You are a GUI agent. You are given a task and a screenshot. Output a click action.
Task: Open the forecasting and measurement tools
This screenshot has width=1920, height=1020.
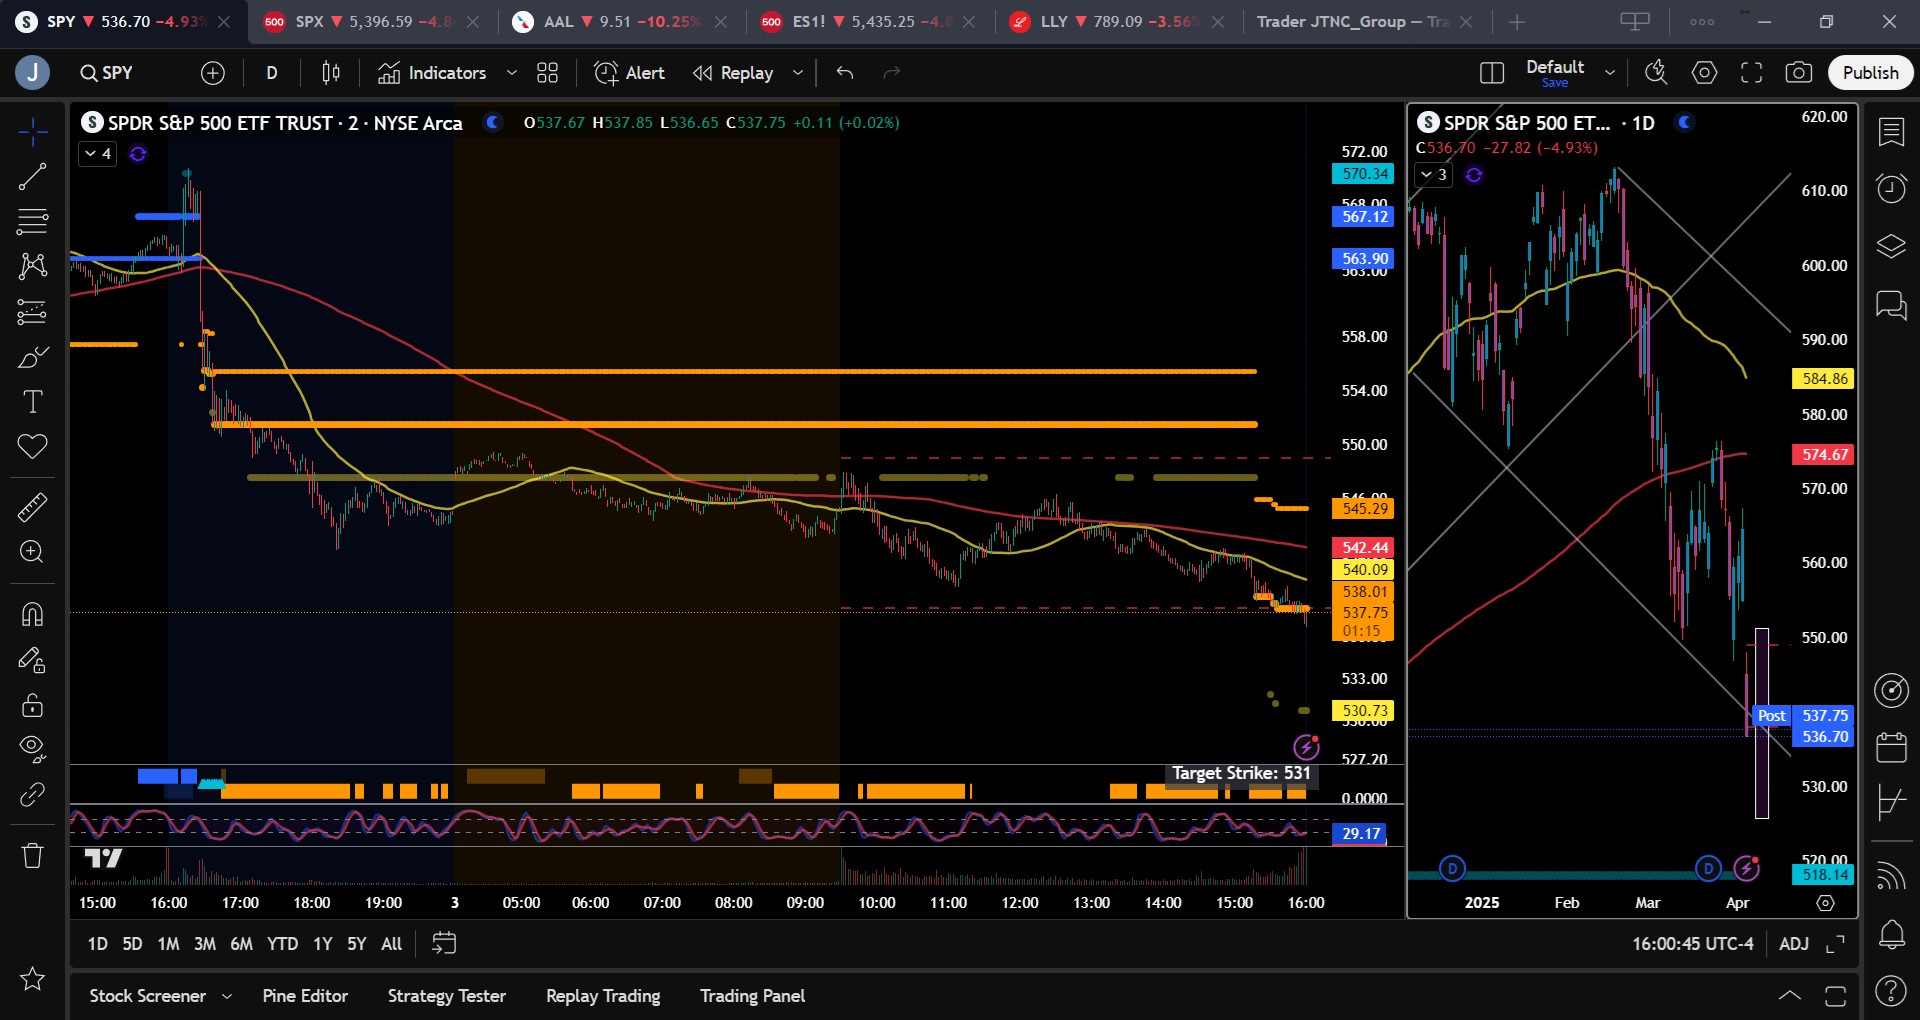(x=32, y=312)
